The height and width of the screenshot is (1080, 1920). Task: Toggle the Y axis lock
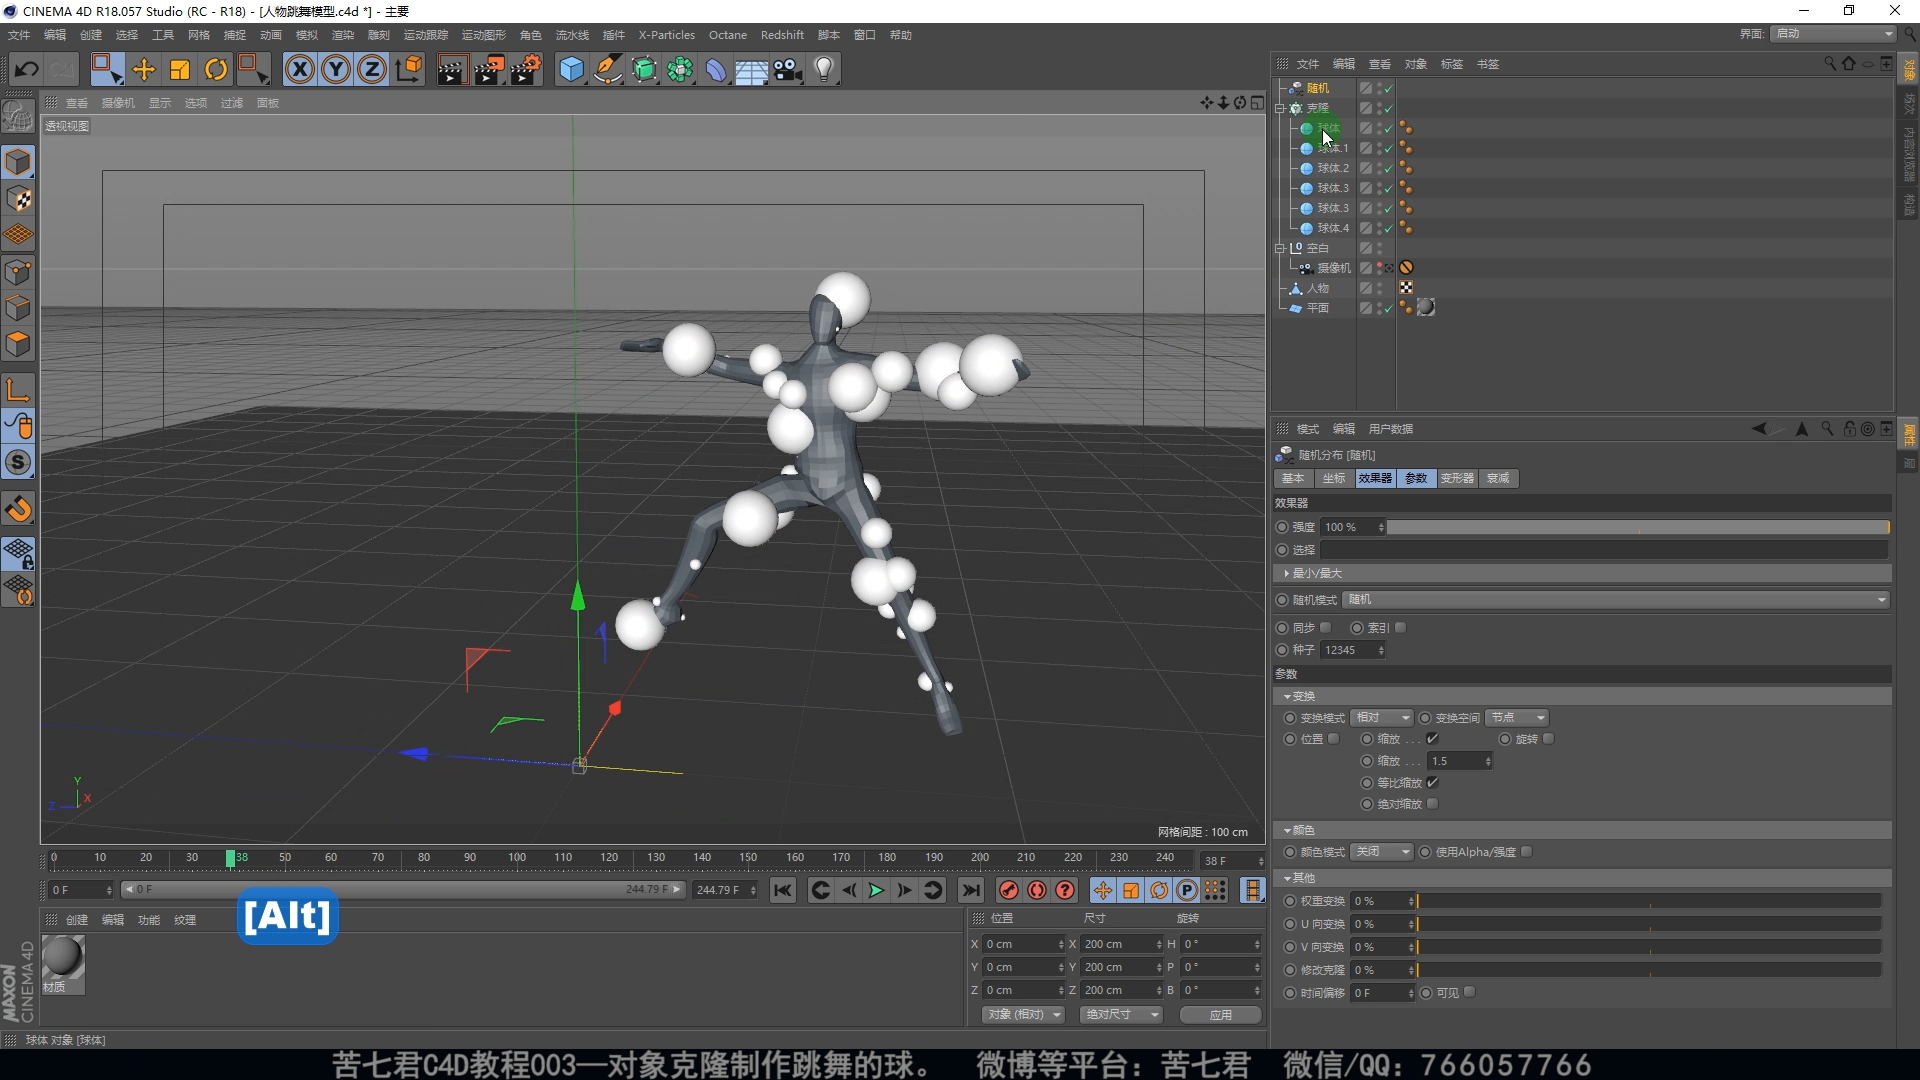click(336, 69)
